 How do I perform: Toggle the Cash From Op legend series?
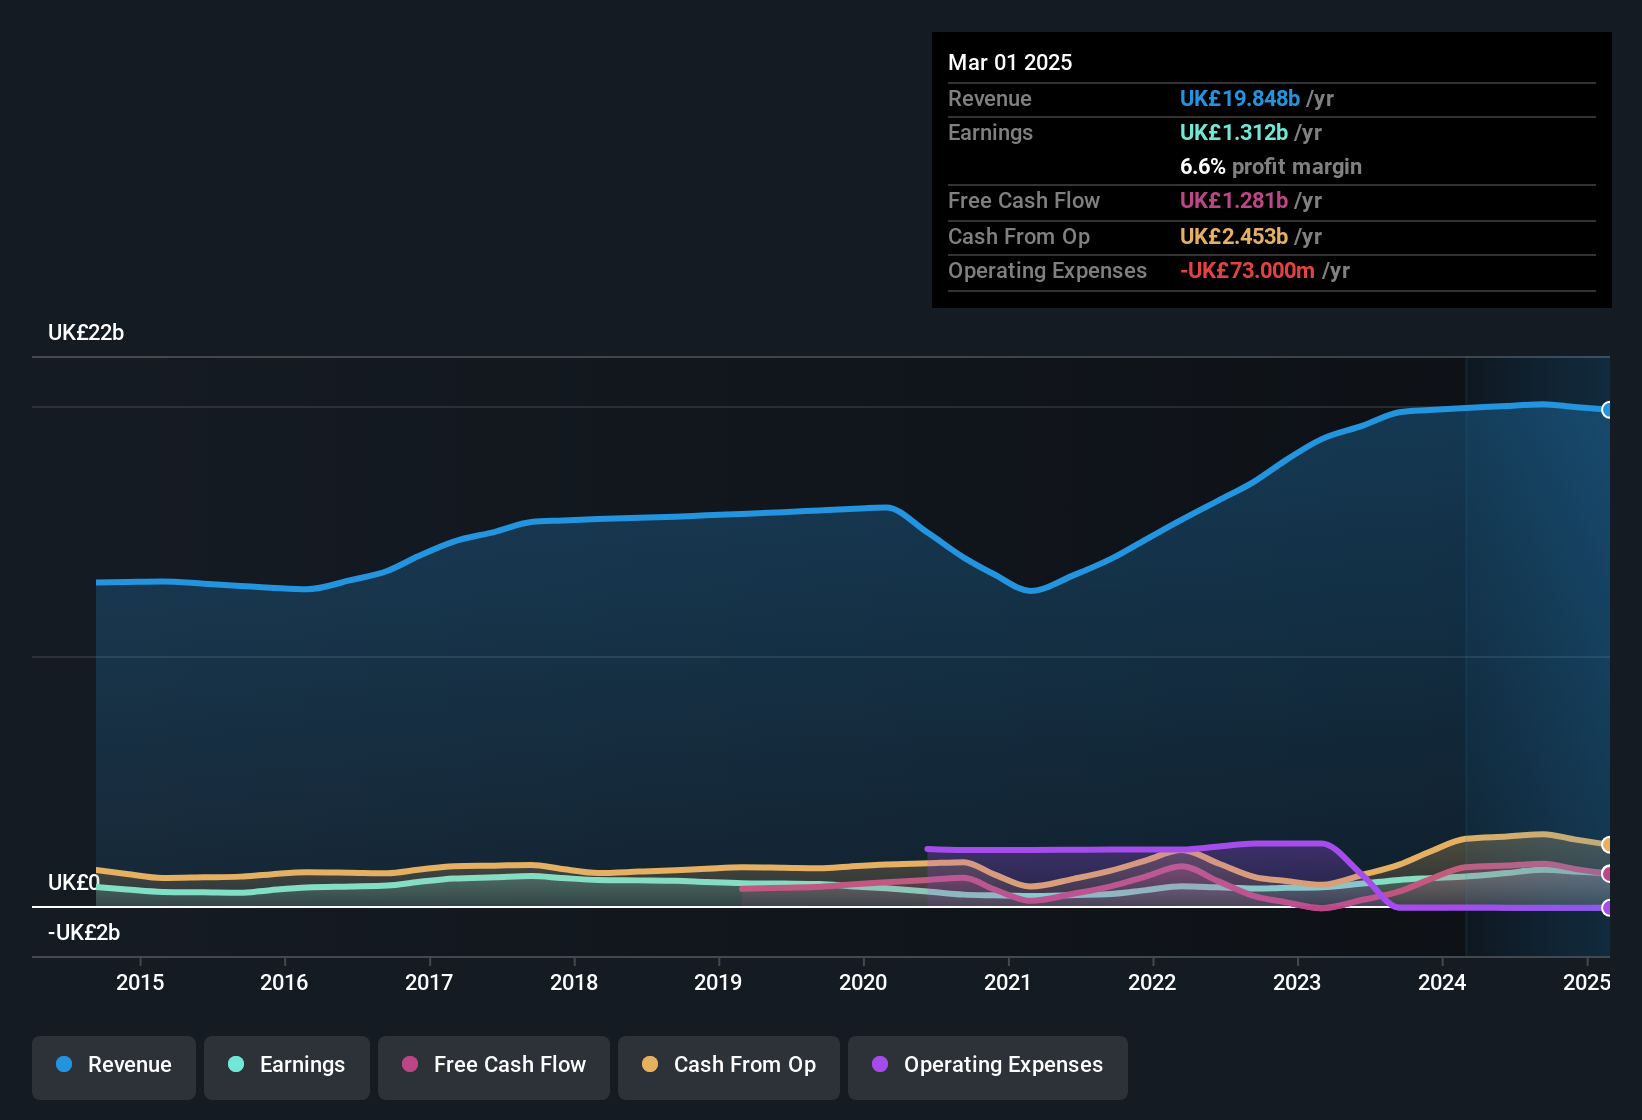pos(729,1067)
